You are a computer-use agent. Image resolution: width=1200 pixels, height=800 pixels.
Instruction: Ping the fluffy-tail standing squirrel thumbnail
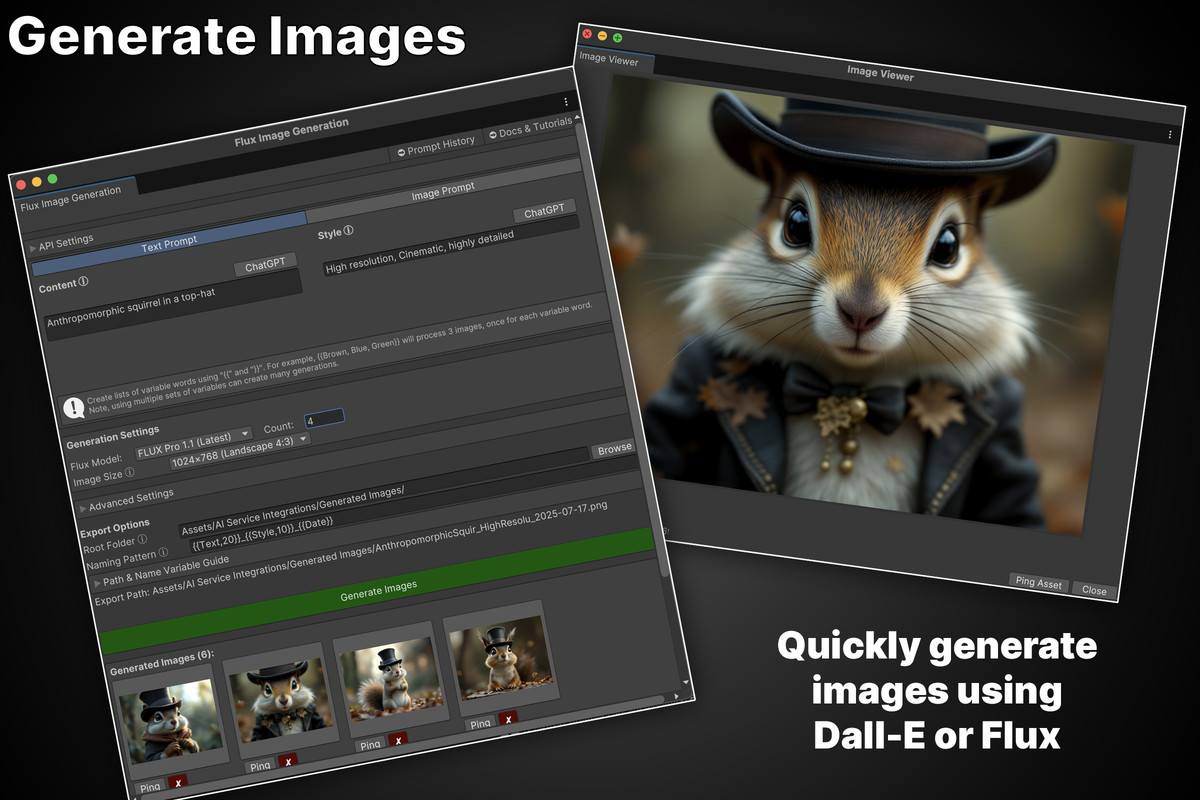pos(370,745)
